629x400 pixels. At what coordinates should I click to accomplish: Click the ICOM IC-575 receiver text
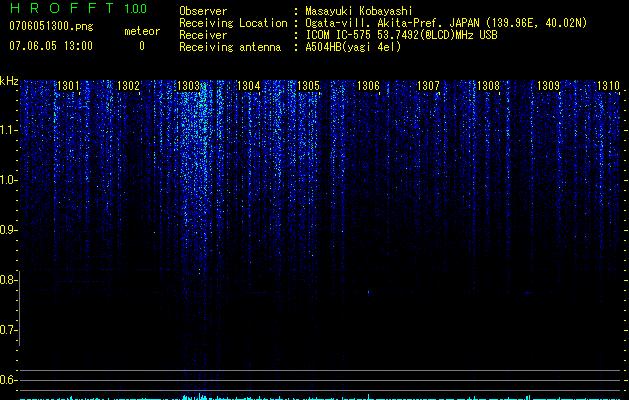click(x=401, y=35)
